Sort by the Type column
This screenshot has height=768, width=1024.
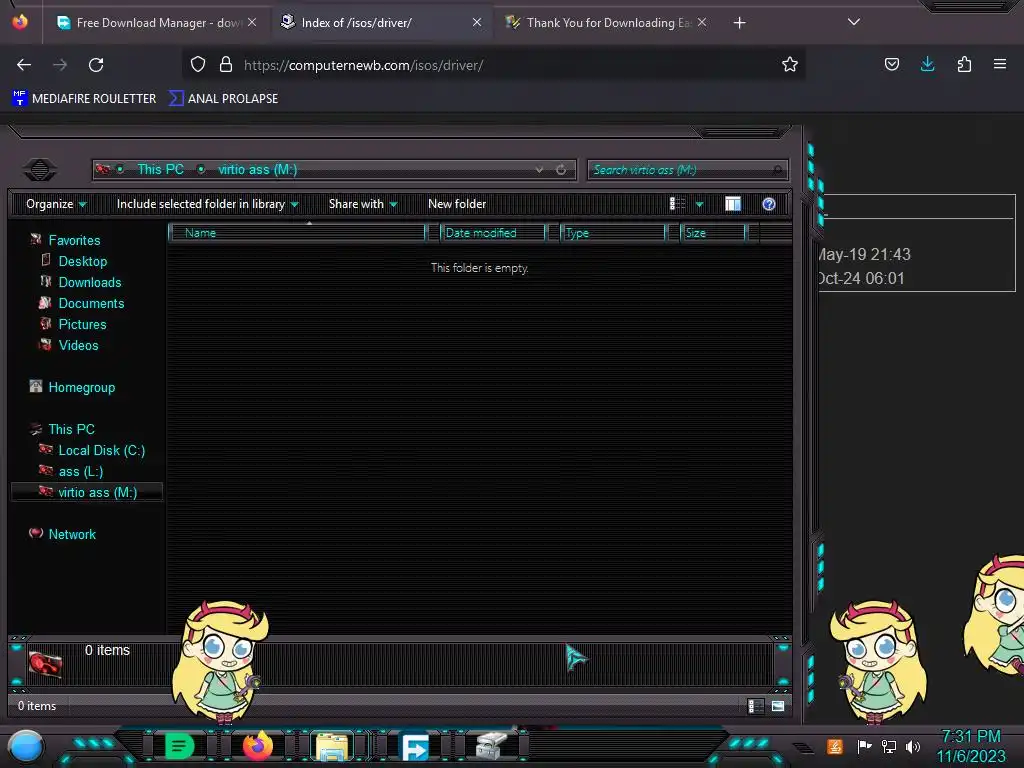[613, 233]
